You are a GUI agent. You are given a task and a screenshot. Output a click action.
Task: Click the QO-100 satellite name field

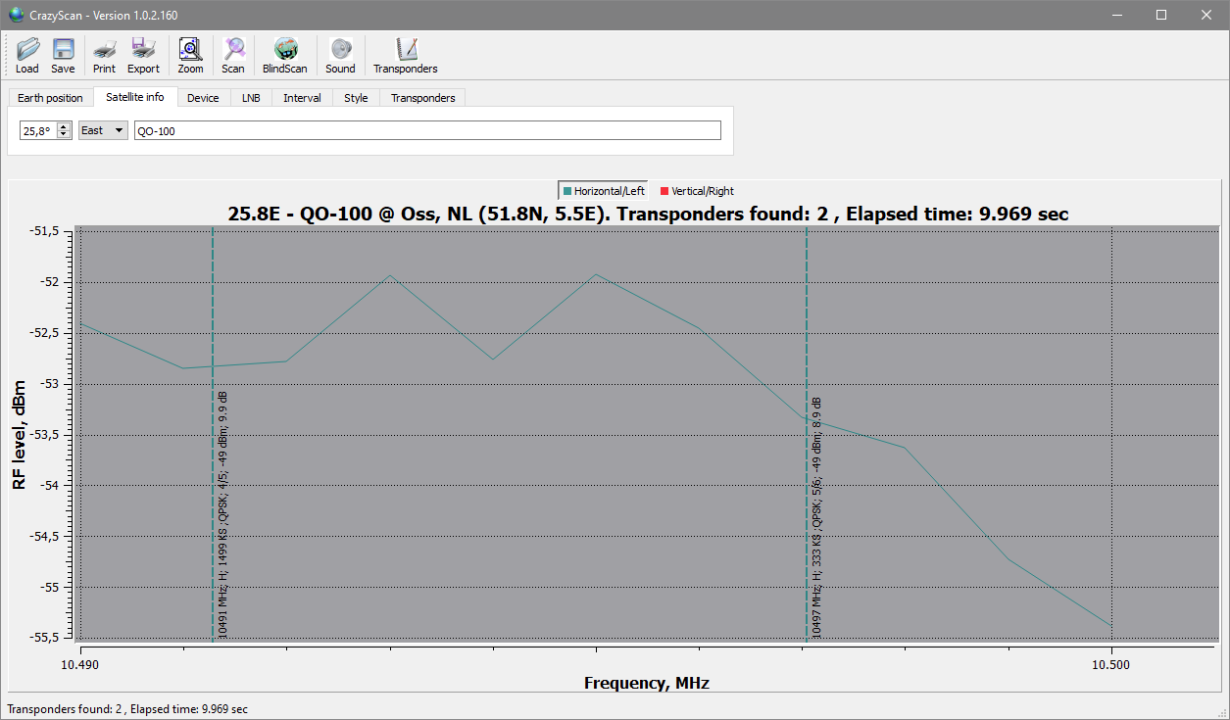427,131
